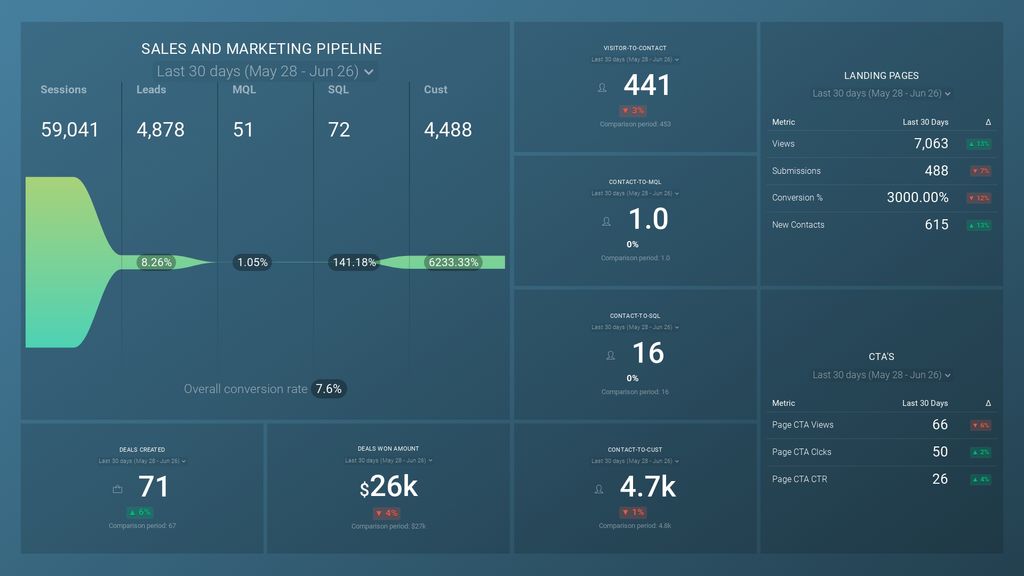Click the Page CTA Views value 66

coord(940,425)
